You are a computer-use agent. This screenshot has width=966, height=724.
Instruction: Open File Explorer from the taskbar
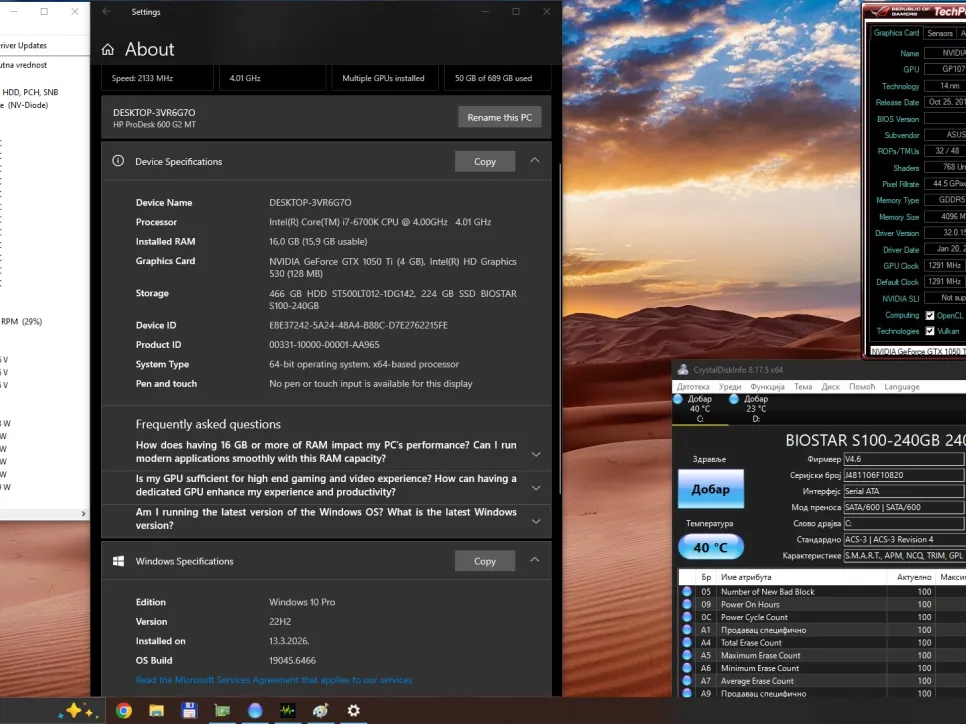156,711
